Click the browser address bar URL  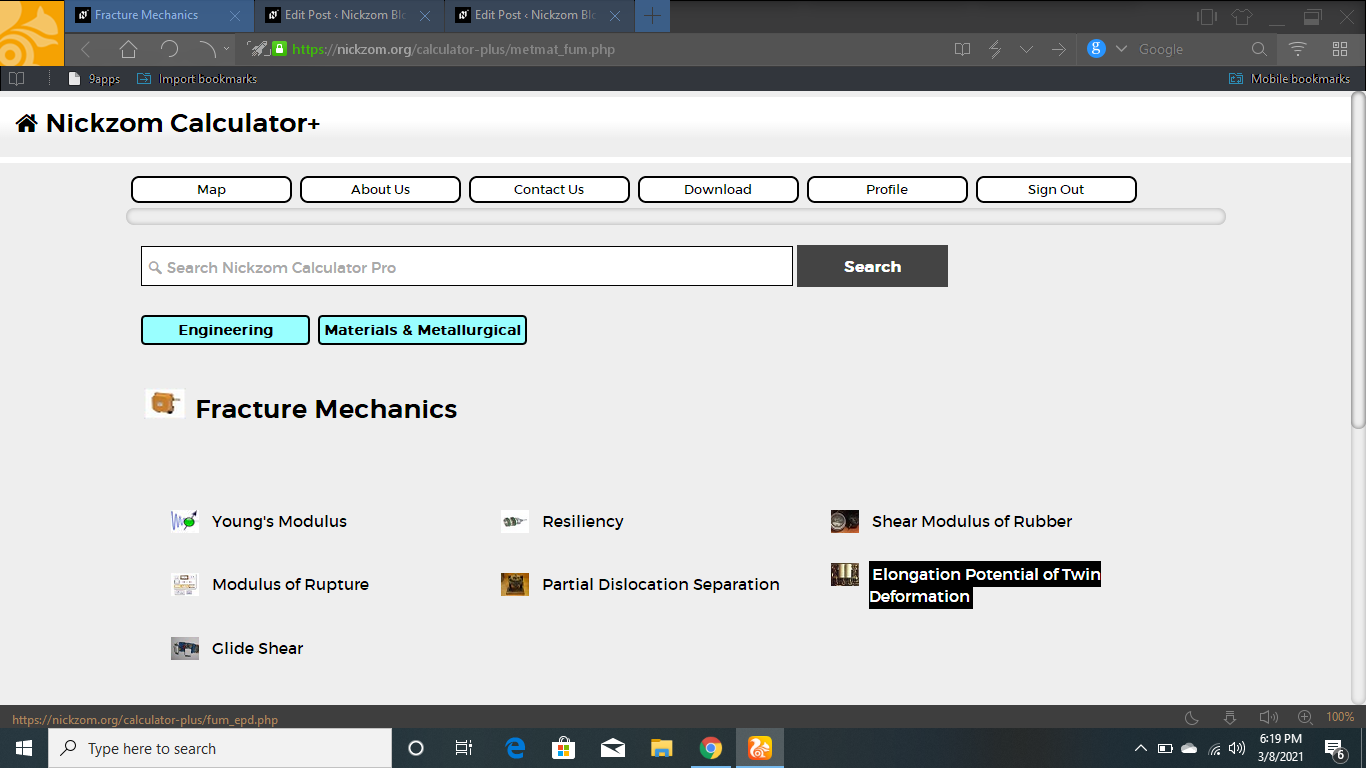point(453,49)
